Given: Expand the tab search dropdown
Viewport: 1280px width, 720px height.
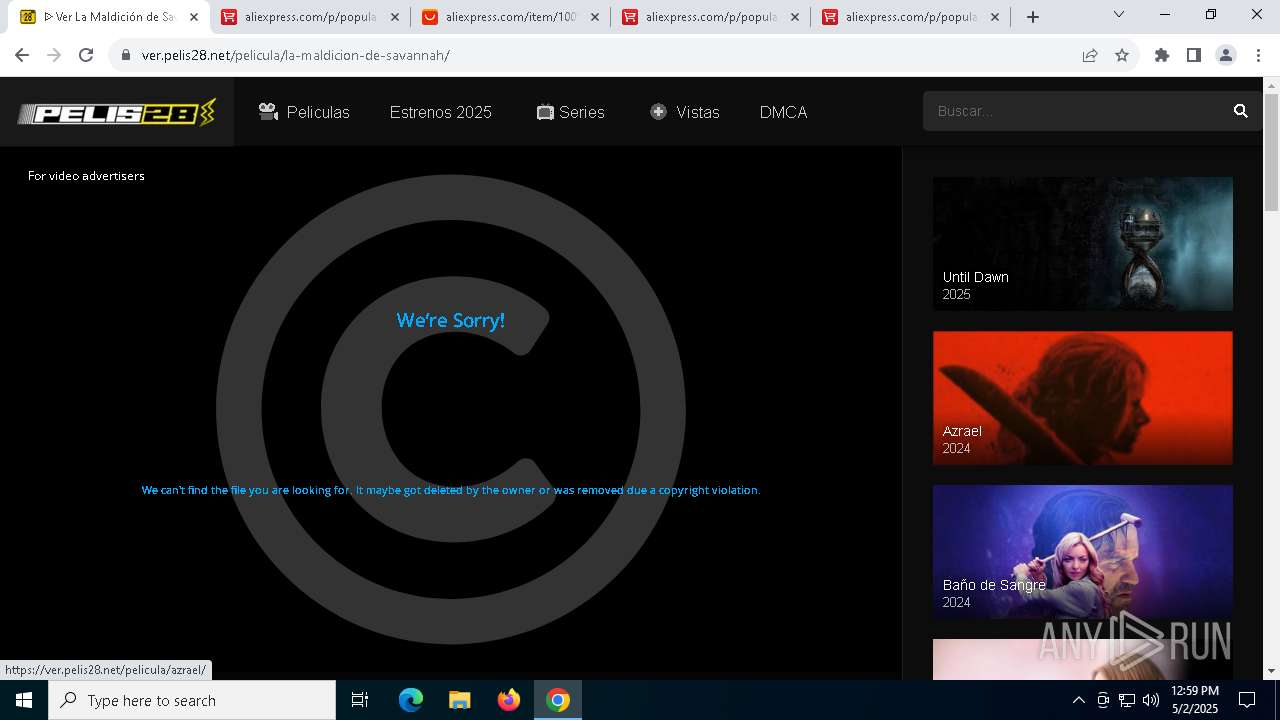Looking at the screenshot, I should 1119,14.
